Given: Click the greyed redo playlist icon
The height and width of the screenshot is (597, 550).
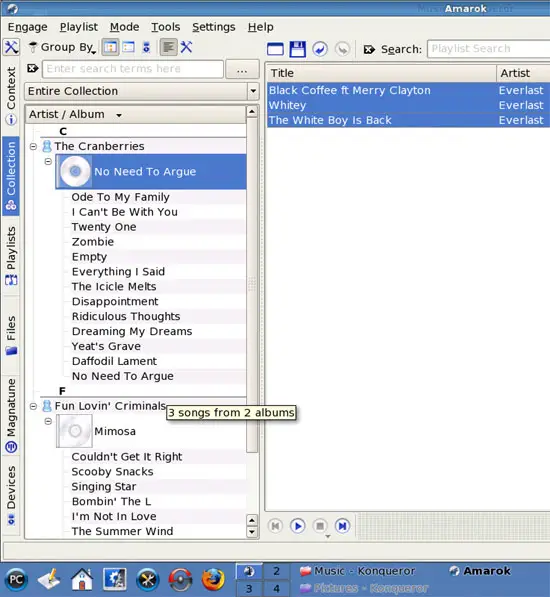Looking at the screenshot, I should tap(343, 49).
